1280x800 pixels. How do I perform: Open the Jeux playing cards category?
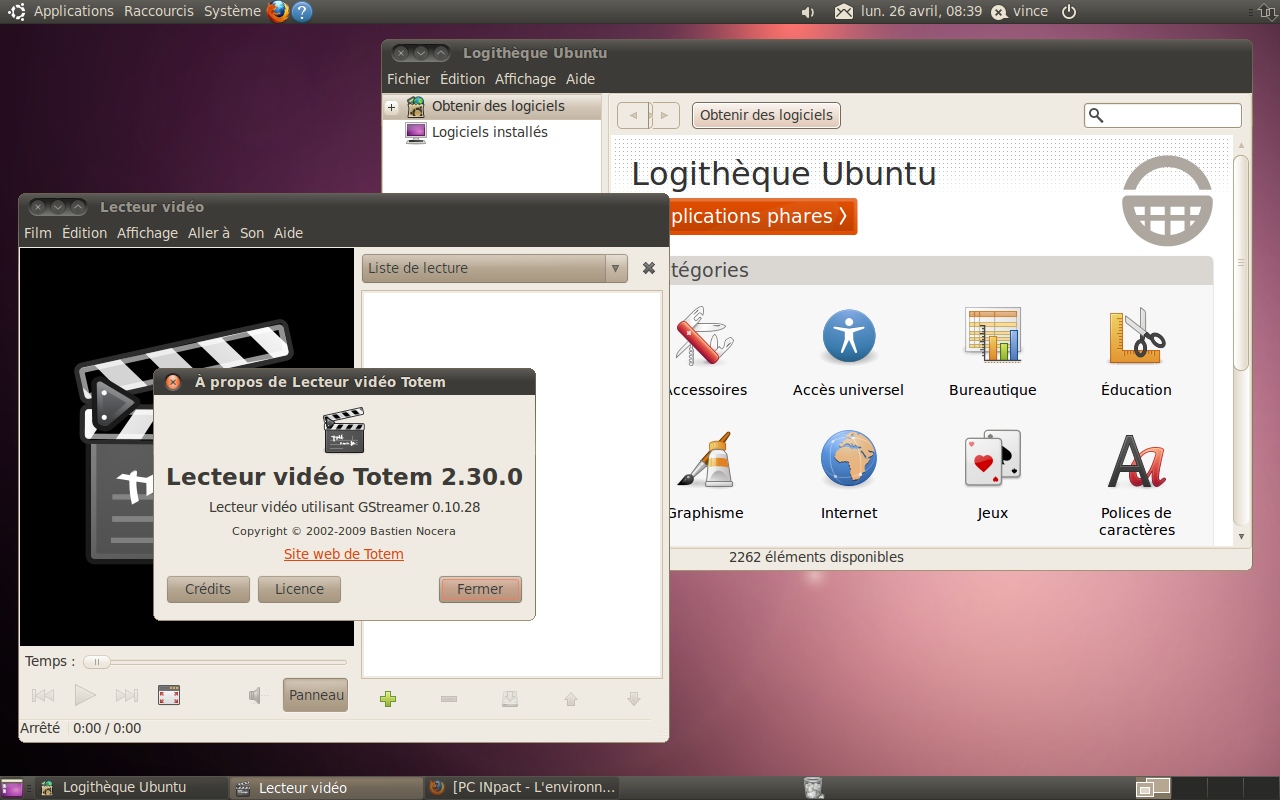[993, 459]
